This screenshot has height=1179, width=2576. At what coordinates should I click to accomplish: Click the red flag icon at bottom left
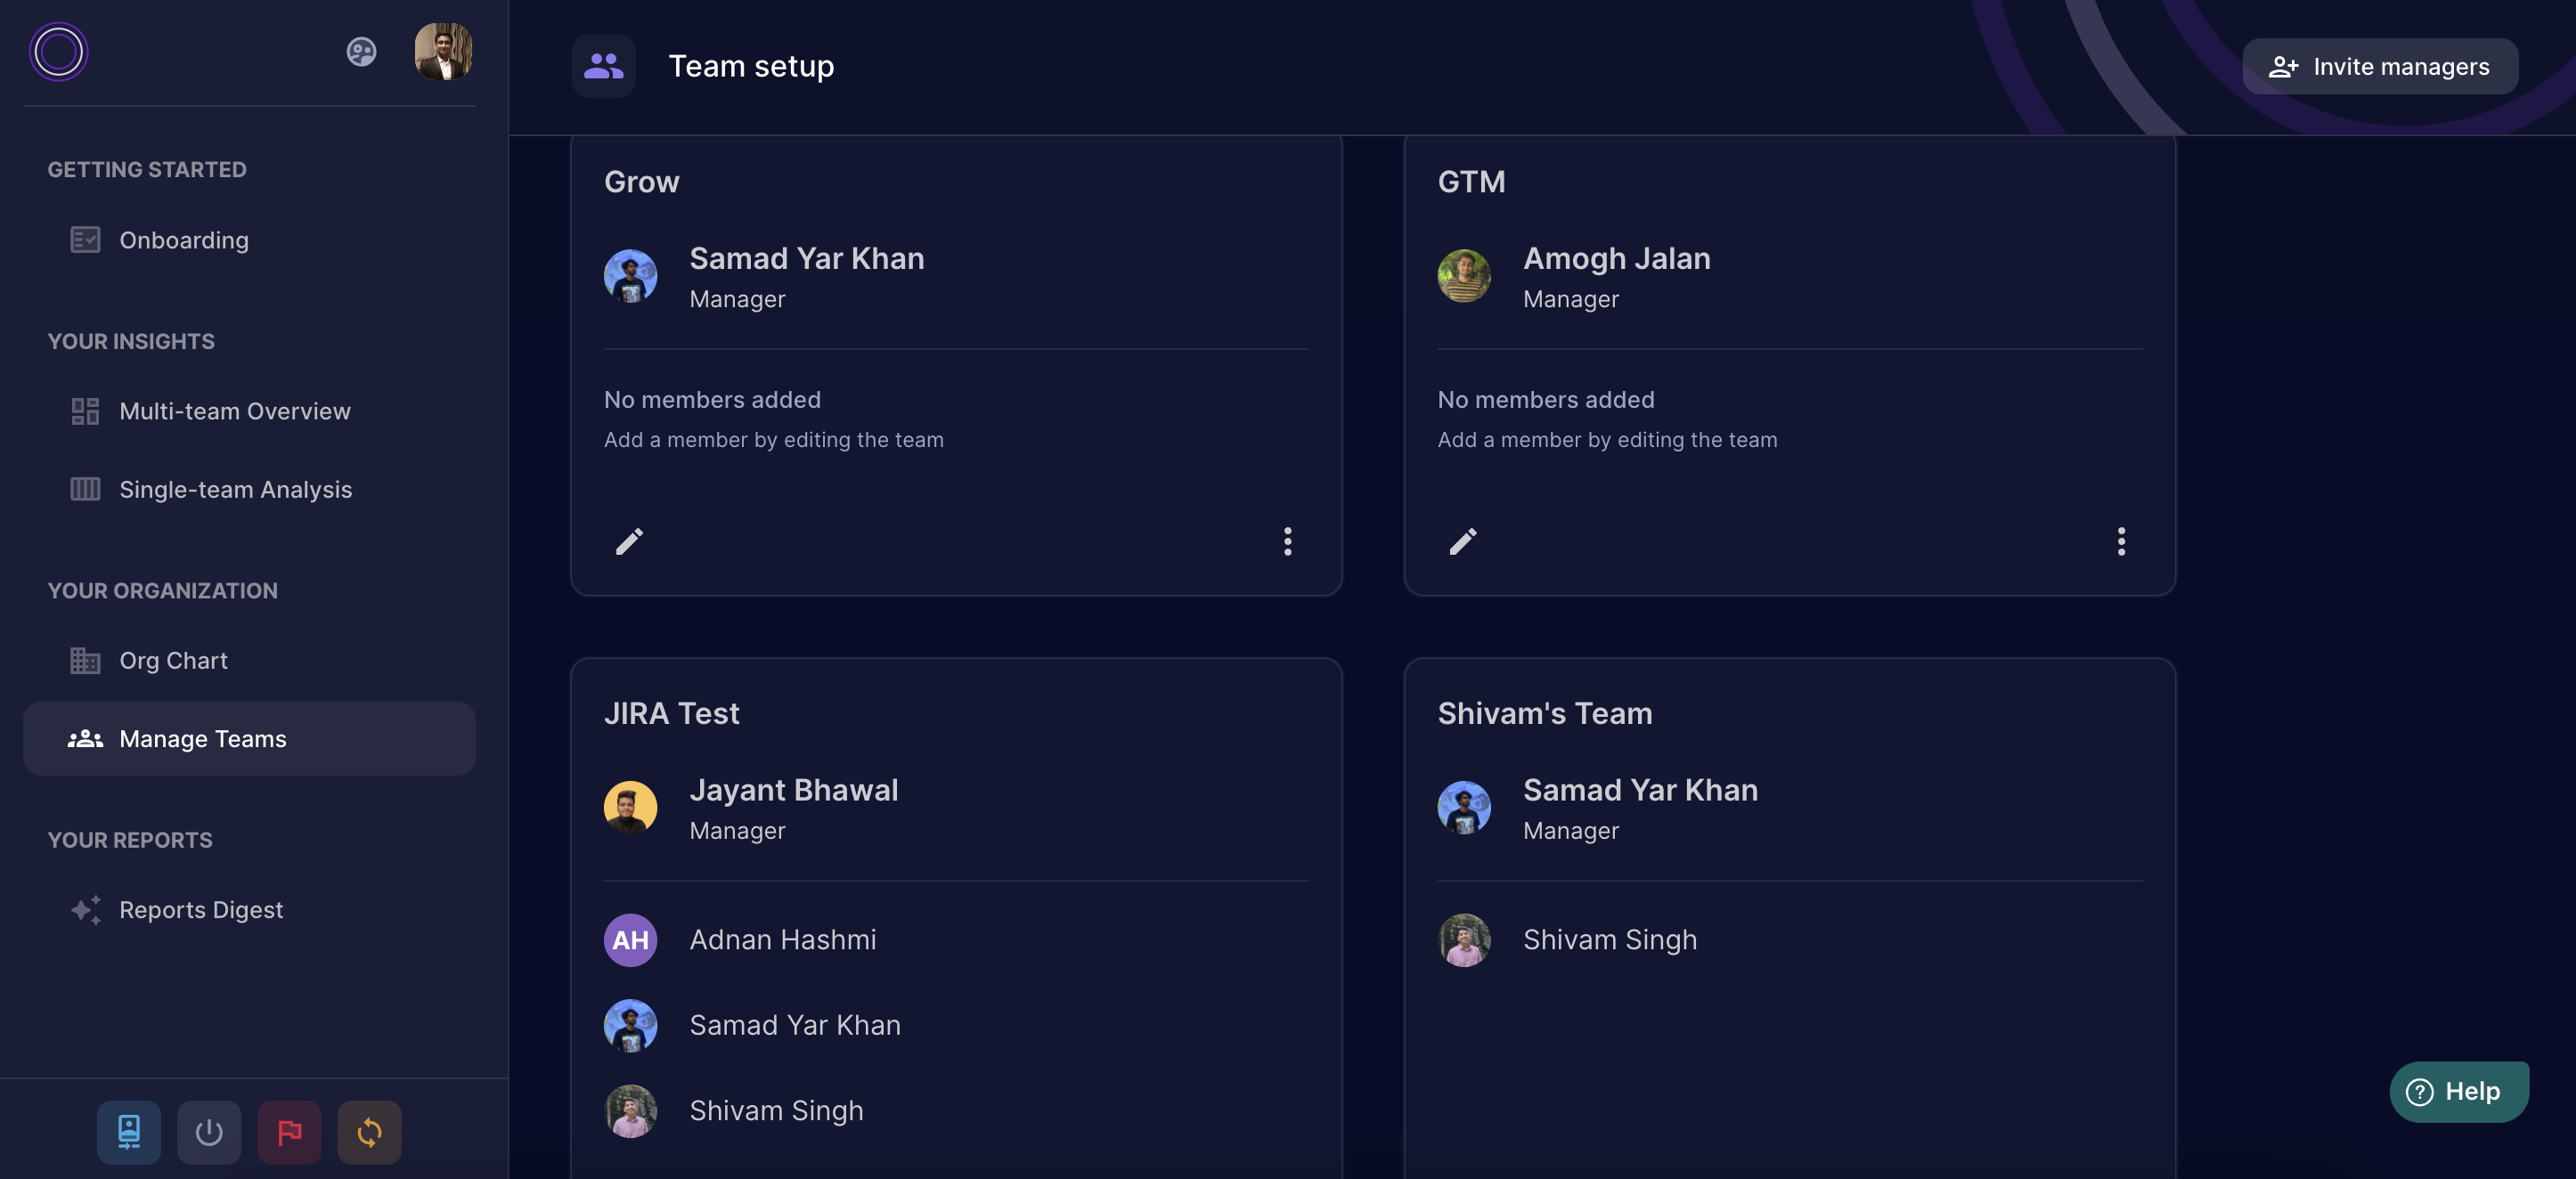289,1132
